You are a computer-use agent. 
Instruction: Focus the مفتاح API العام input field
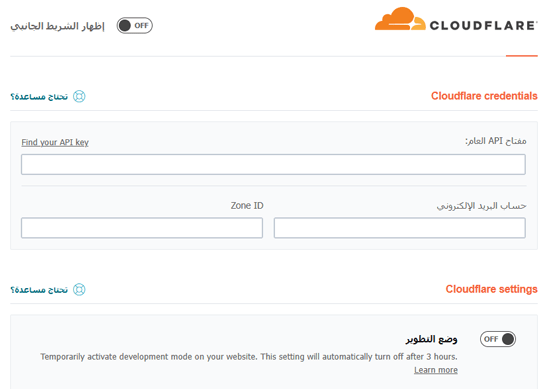click(x=273, y=165)
